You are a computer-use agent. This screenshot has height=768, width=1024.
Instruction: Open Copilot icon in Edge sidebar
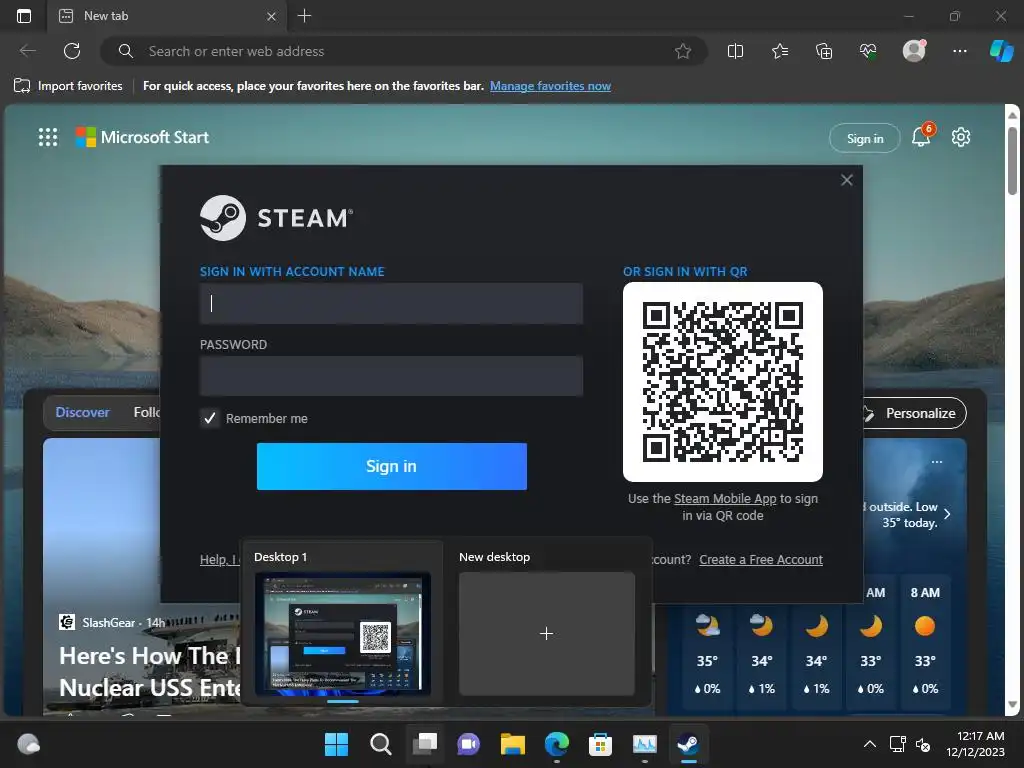tap(1001, 50)
